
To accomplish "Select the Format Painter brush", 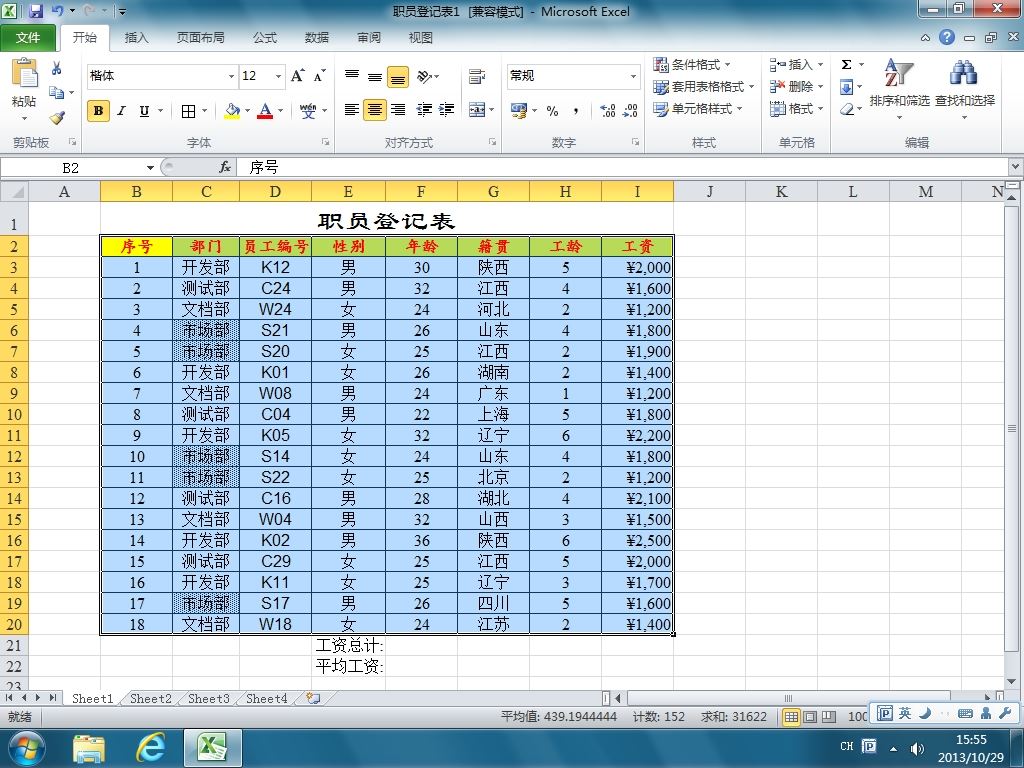I will point(57,118).
